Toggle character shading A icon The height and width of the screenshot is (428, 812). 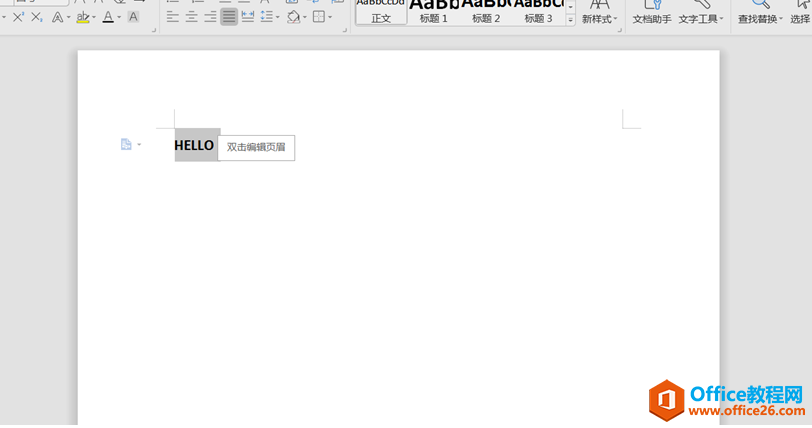133,17
